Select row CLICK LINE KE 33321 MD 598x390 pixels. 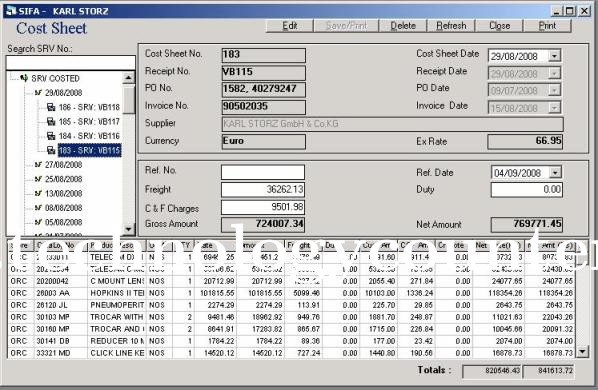coord(291,353)
